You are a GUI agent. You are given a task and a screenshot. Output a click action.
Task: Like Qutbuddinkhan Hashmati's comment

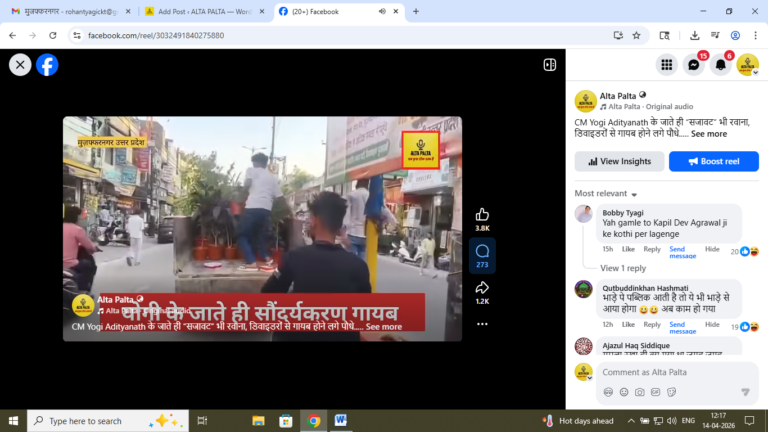628,325
